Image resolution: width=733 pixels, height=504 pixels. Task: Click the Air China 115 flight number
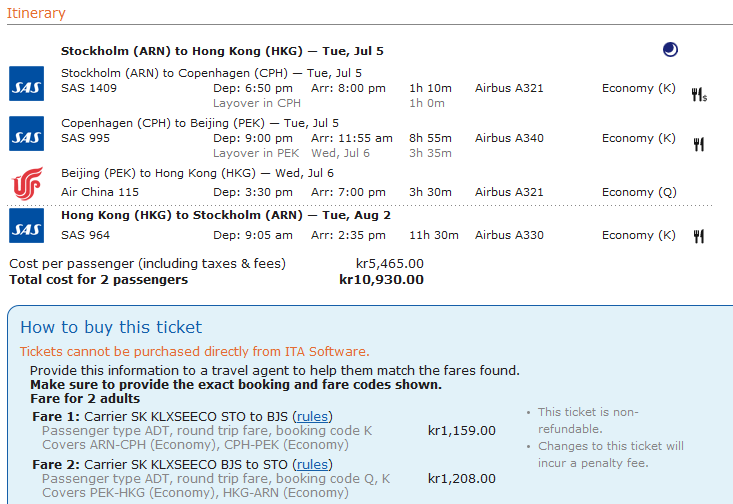[100, 192]
